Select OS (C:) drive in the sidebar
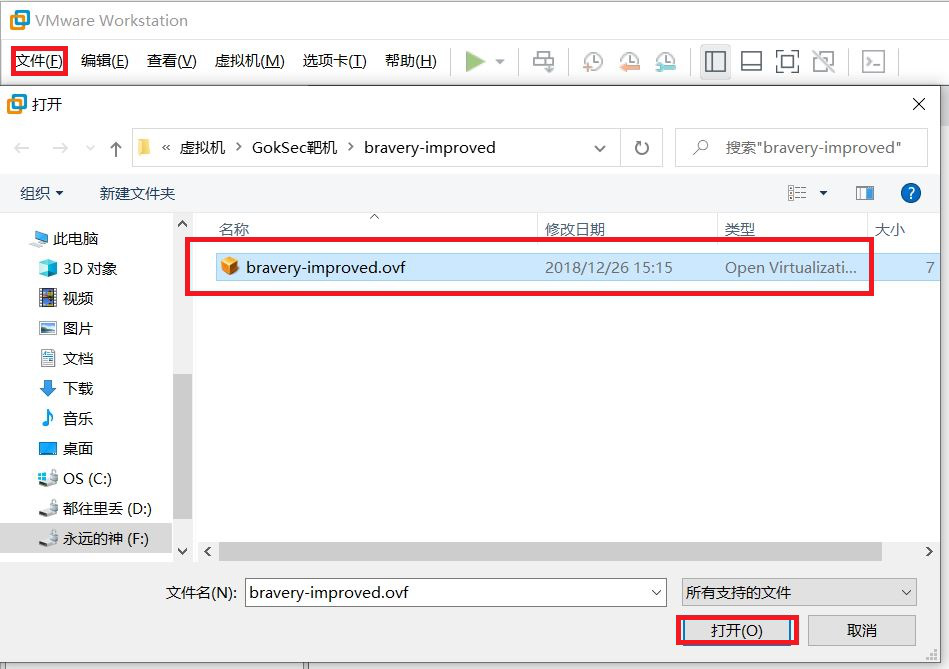The width and height of the screenshot is (949, 669). point(87,478)
